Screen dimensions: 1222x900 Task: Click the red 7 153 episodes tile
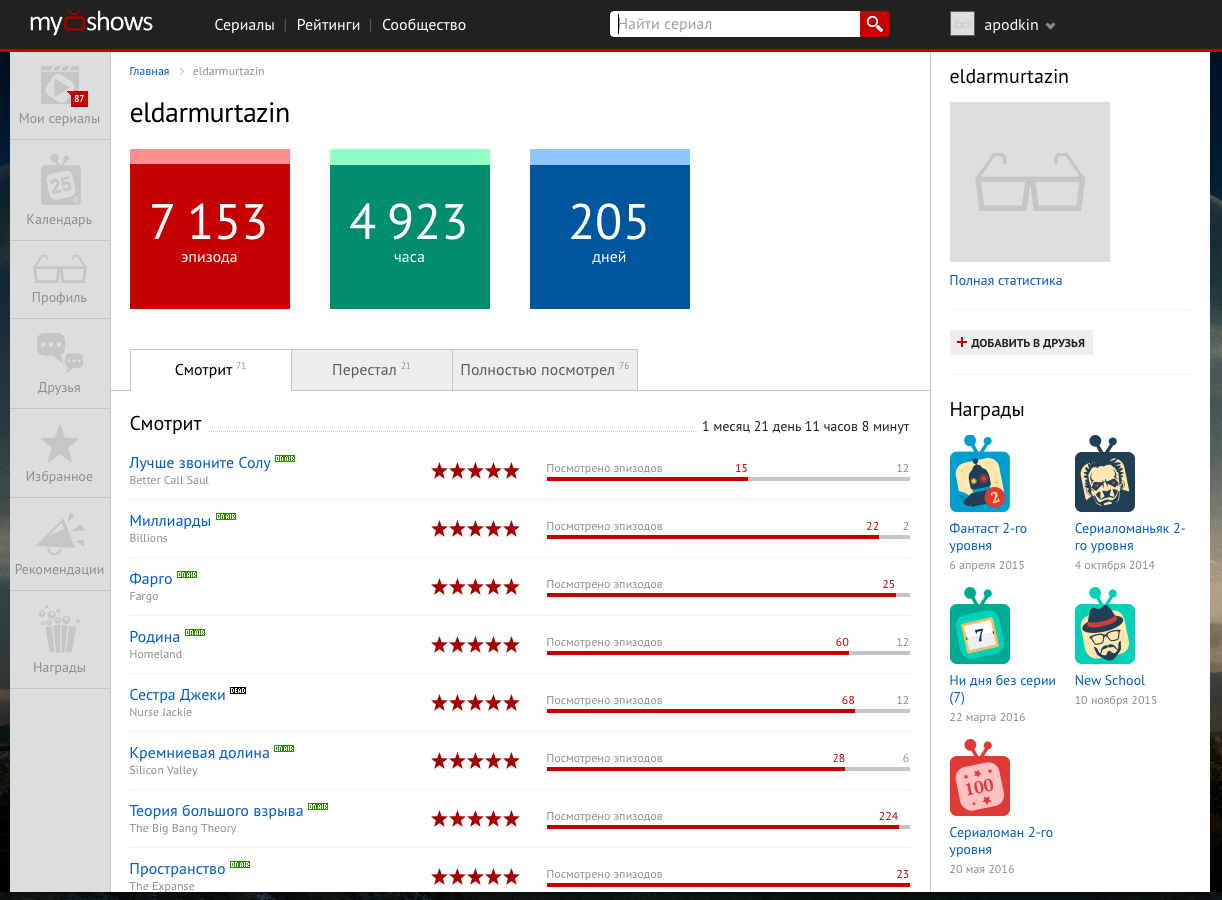pos(210,229)
